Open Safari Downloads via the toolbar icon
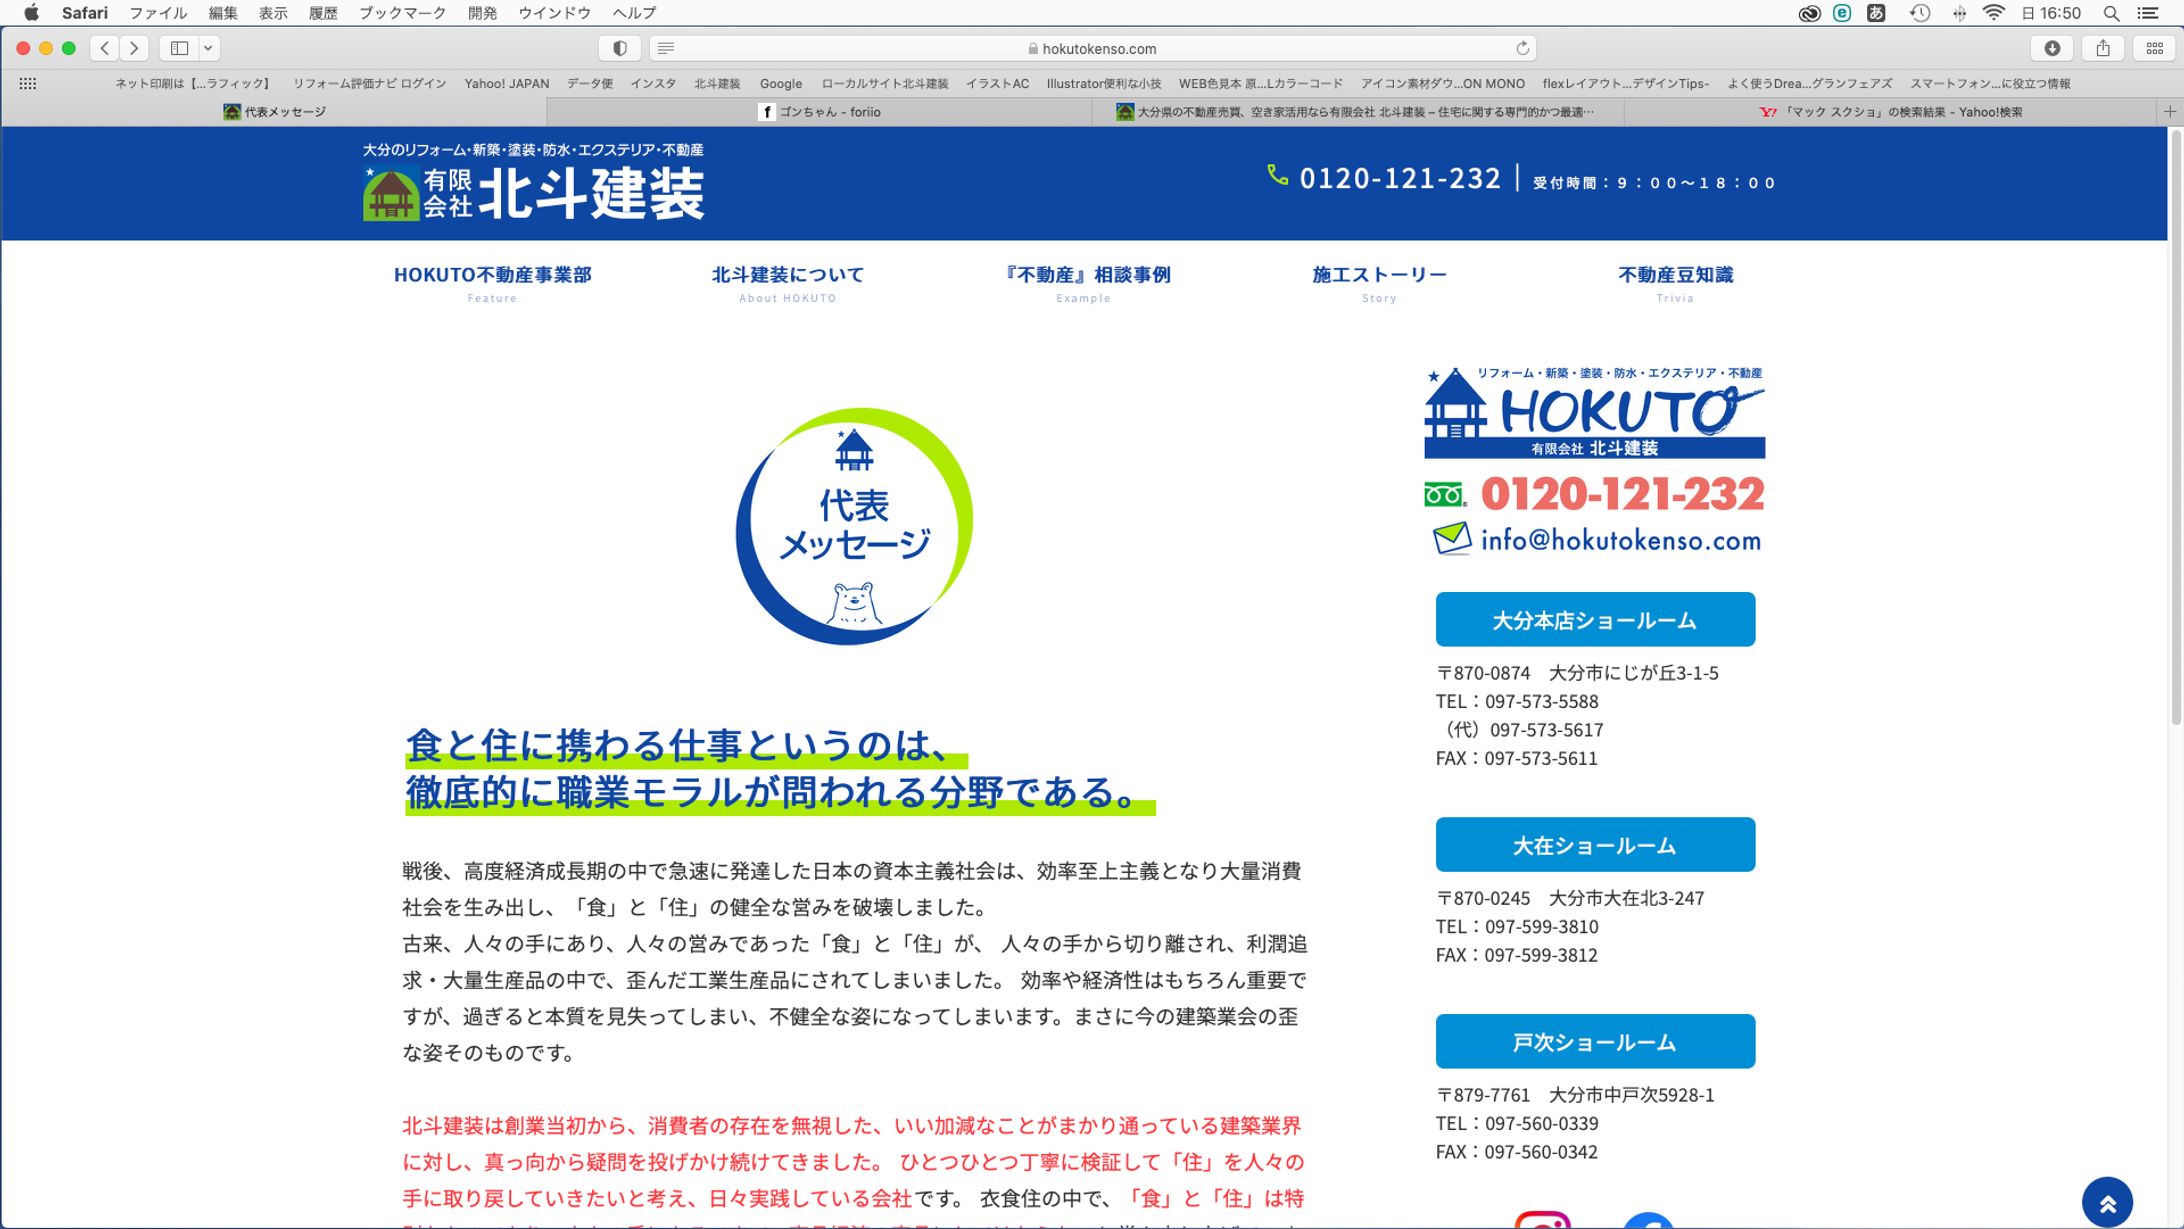 (2052, 47)
